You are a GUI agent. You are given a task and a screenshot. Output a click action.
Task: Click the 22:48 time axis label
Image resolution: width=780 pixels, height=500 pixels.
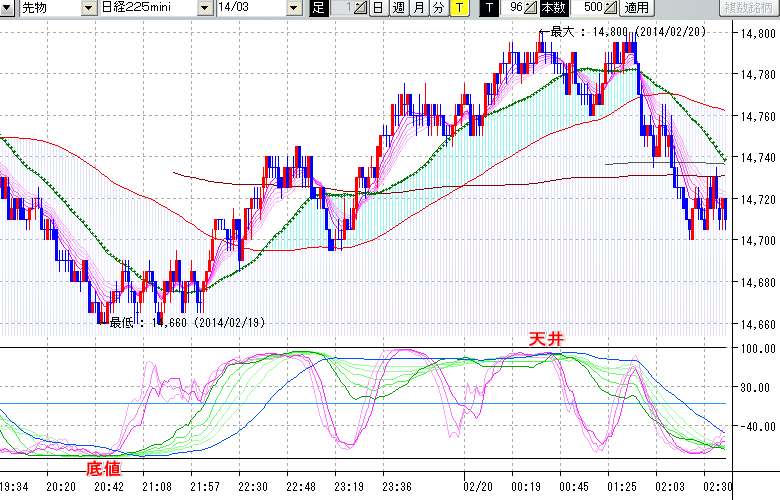click(301, 487)
